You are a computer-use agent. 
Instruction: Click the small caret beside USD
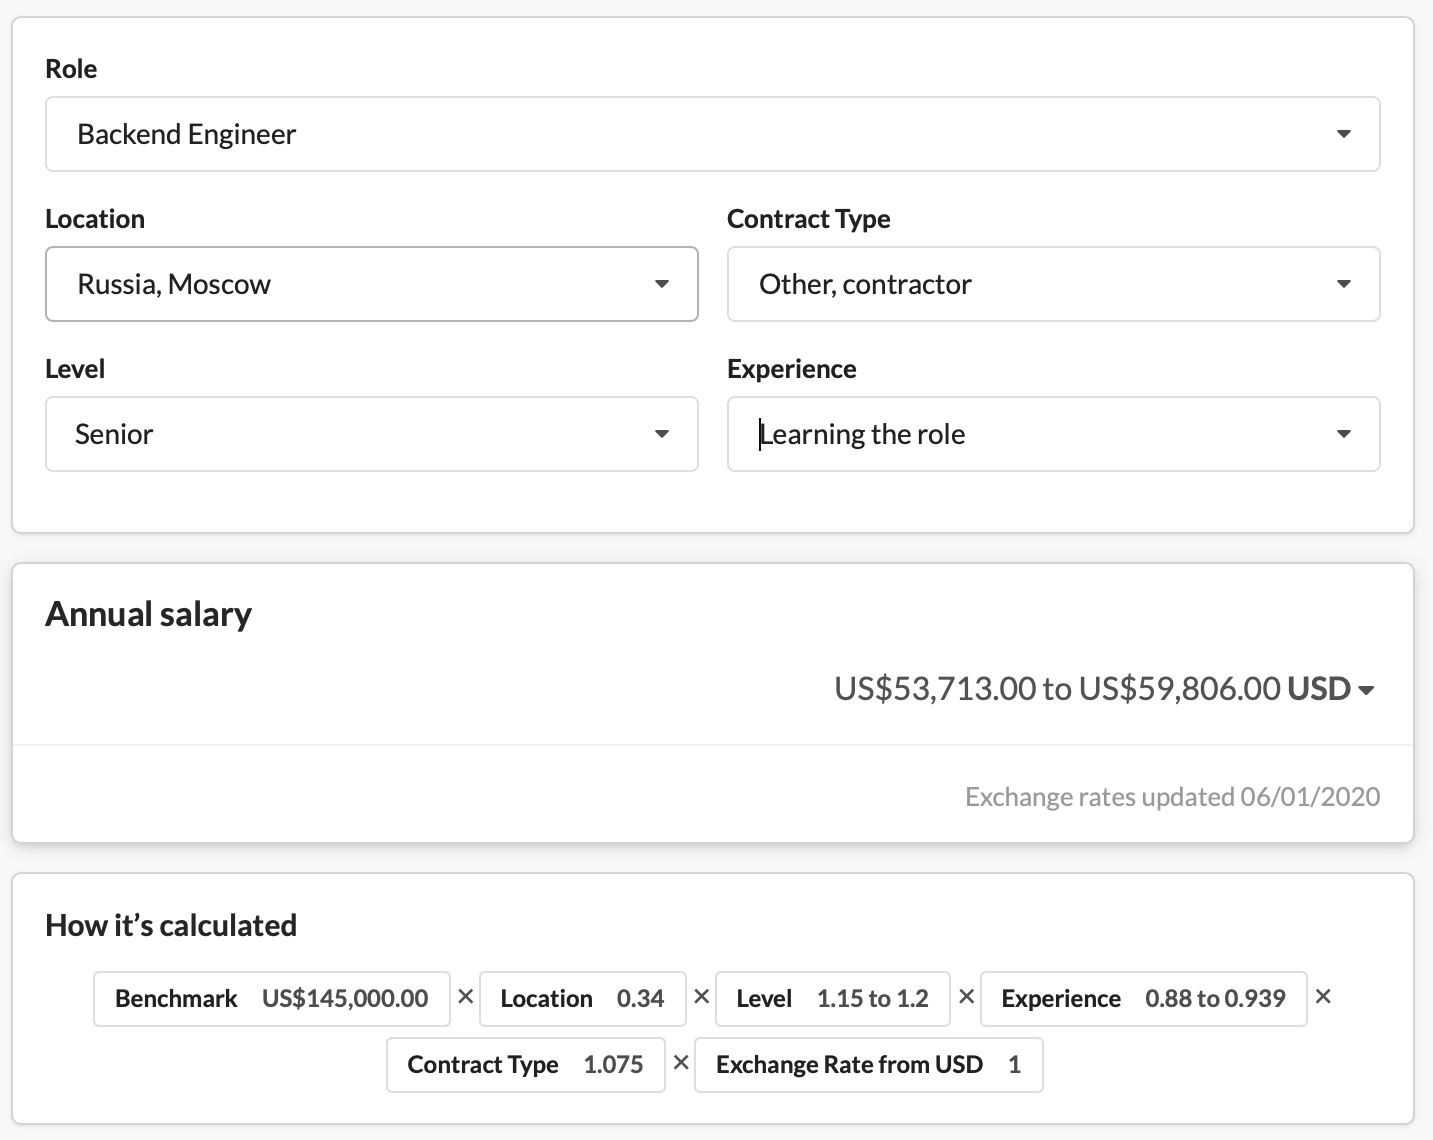point(1367,690)
